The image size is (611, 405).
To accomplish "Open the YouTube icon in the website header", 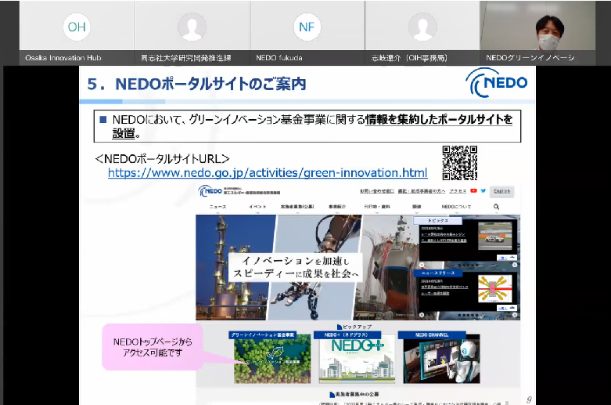I will tap(471, 191).
